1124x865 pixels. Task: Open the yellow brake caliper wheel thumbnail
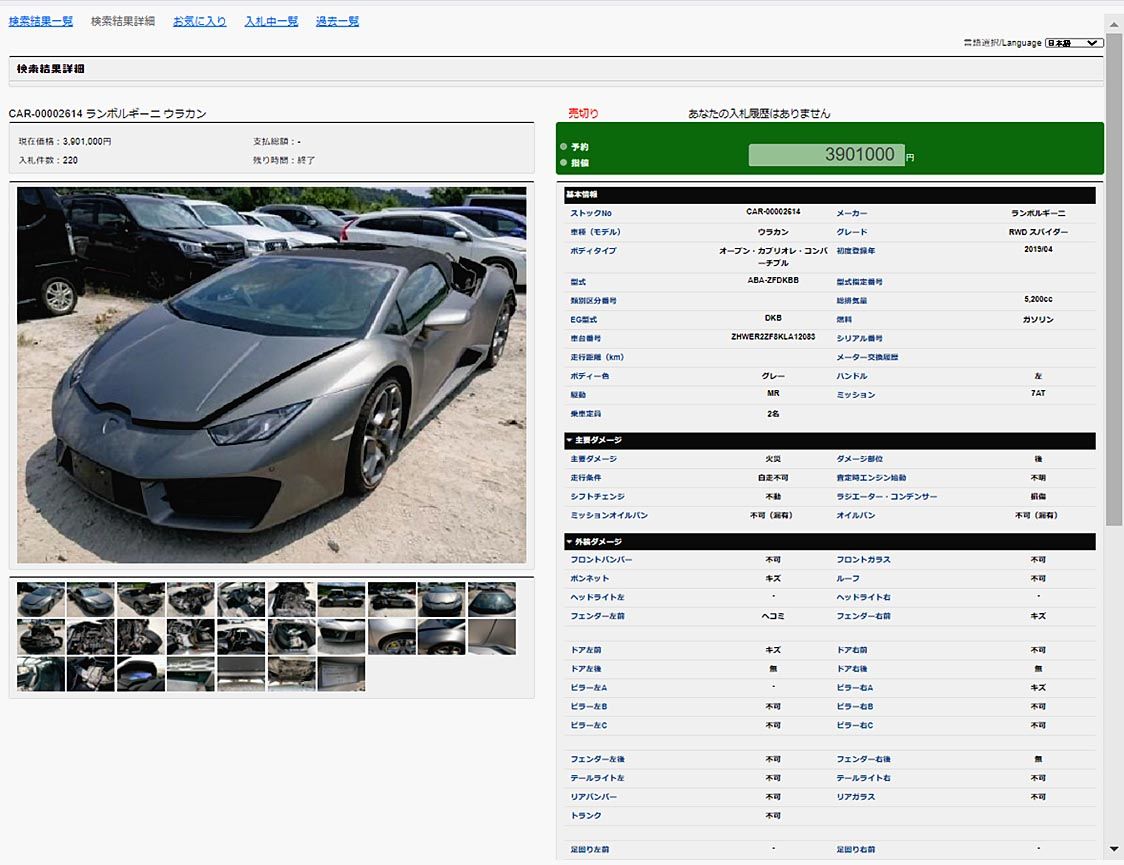click(392, 636)
